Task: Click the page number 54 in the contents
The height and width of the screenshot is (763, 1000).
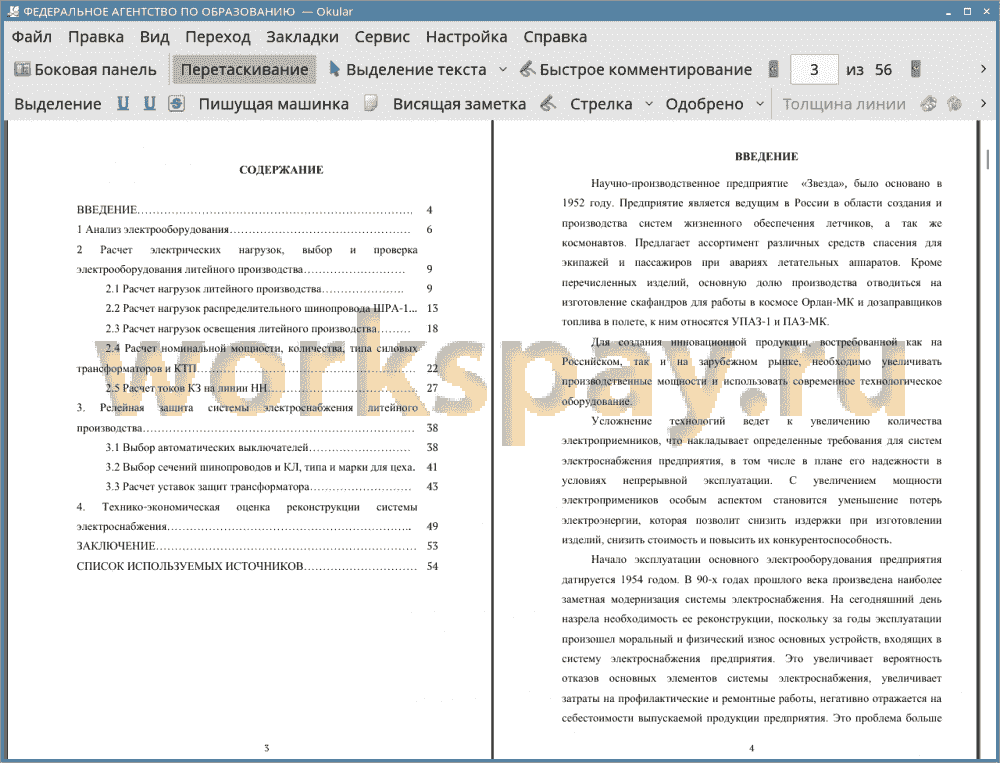Action: [432, 566]
